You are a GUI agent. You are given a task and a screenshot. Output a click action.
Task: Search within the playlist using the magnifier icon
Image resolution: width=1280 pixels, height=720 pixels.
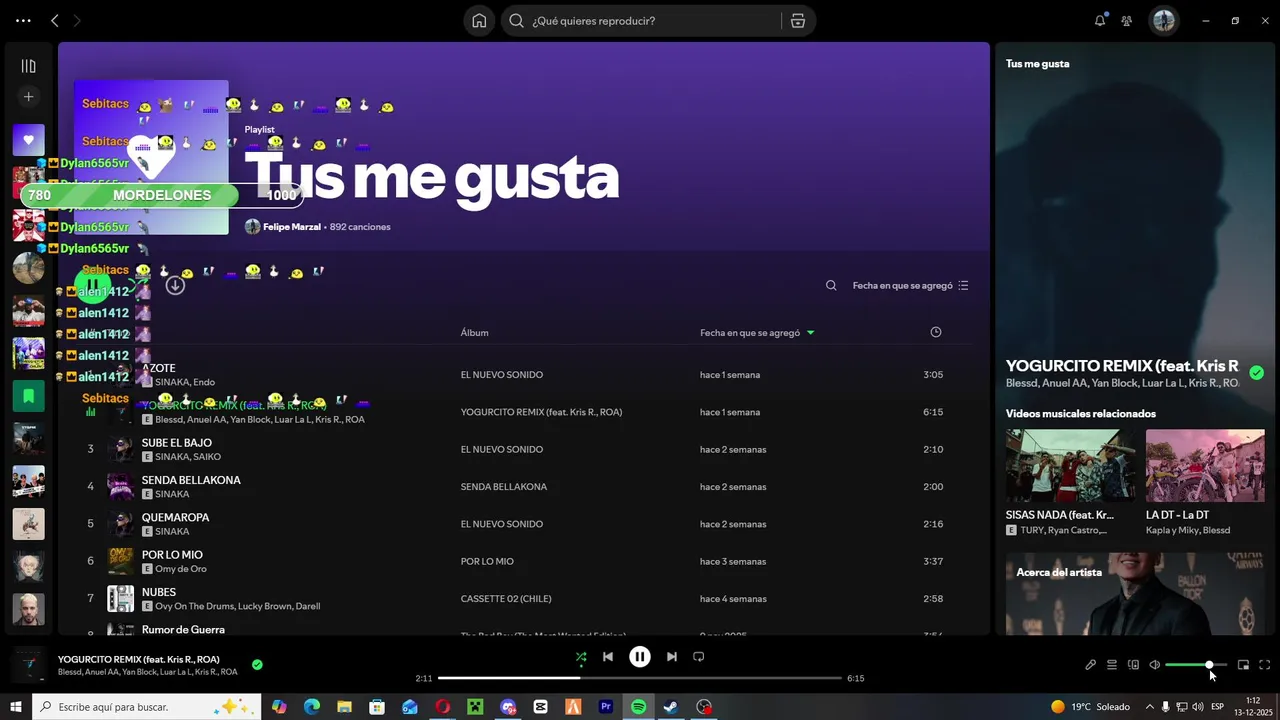[831, 285]
